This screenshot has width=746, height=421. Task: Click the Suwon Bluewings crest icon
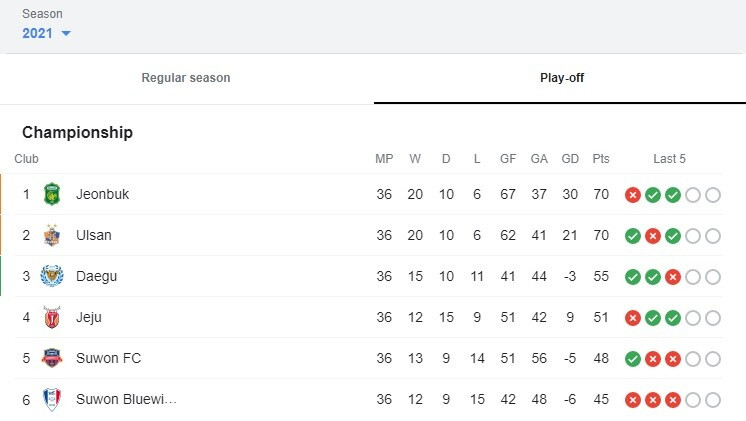(52, 399)
